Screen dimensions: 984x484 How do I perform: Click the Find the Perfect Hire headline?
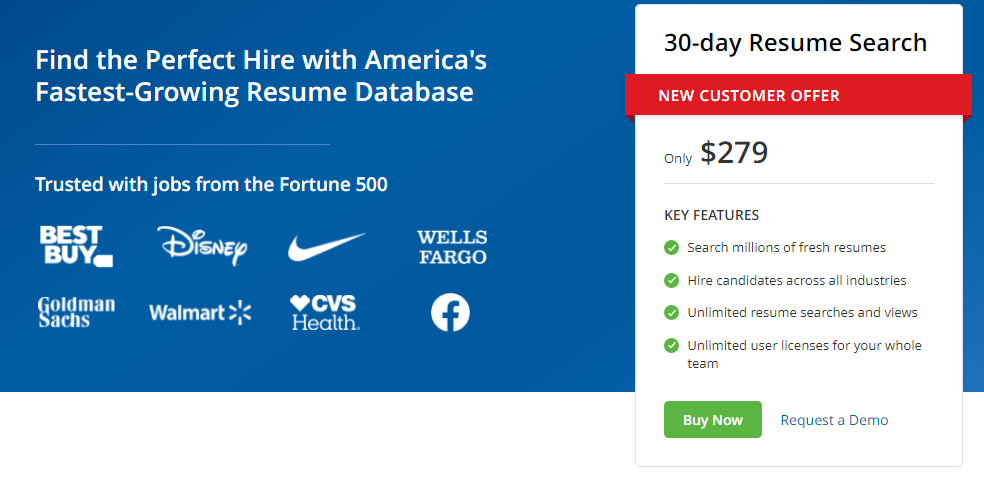tap(261, 76)
